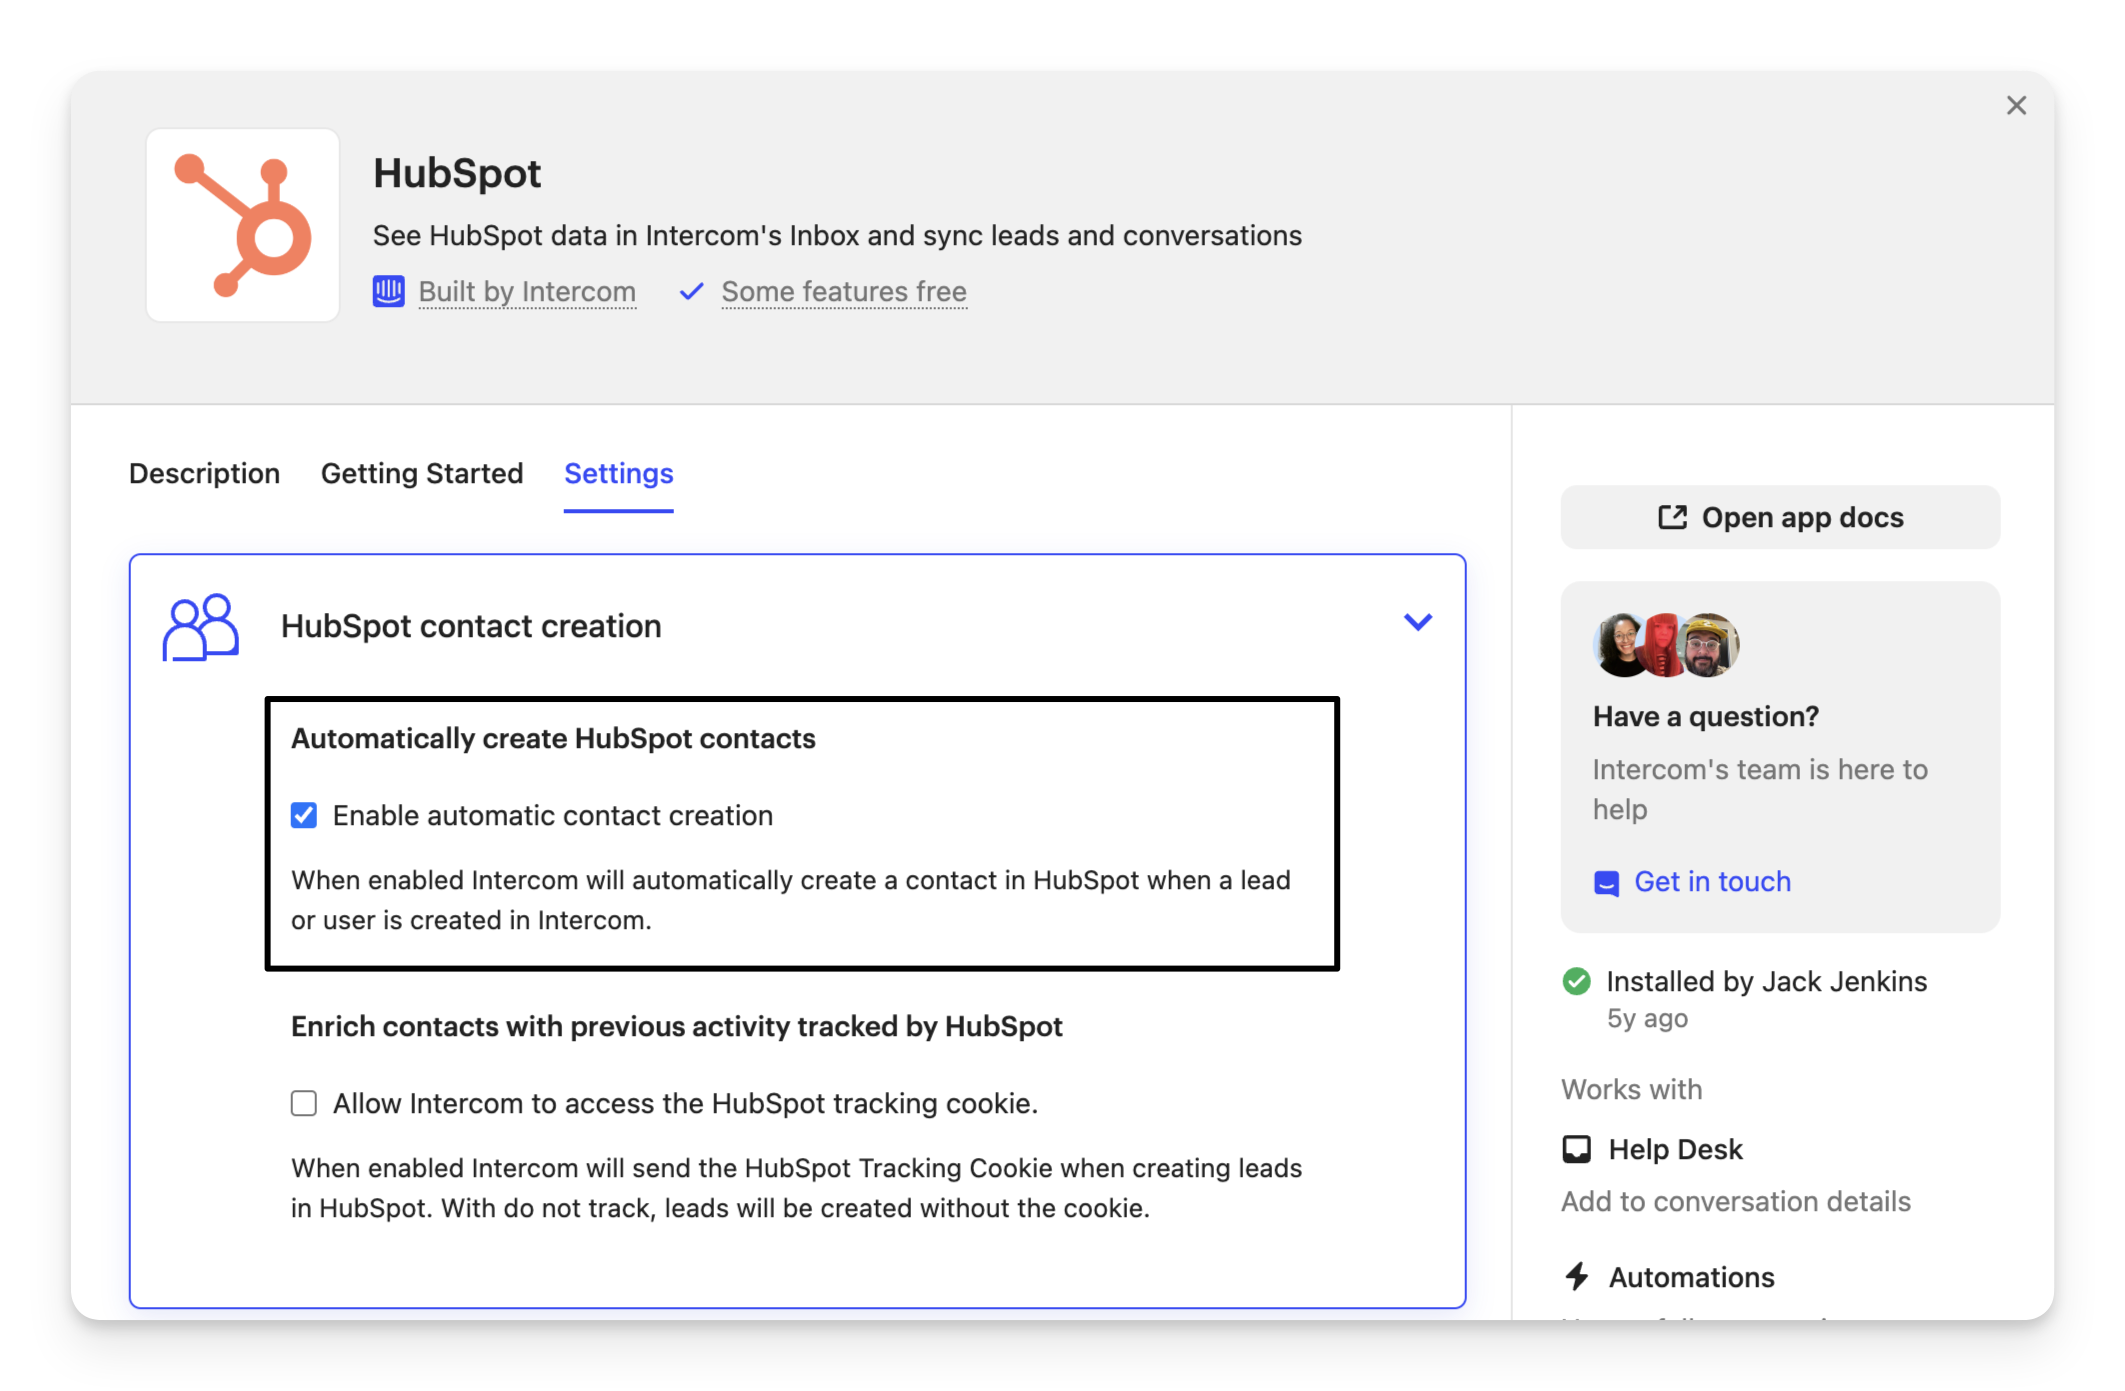Click the contacts people icon
This screenshot has width=2125, height=1391.
200,627
